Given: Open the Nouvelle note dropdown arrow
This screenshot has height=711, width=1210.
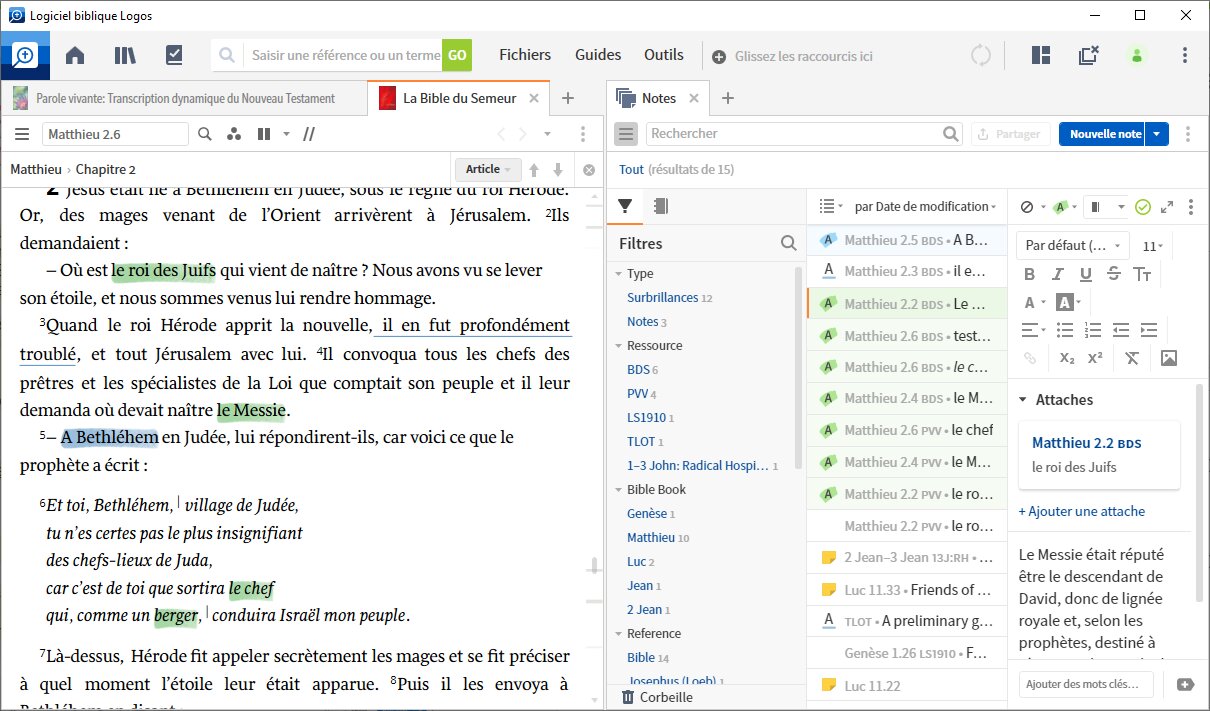Looking at the screenshot, I should (x=1158, y=134).
